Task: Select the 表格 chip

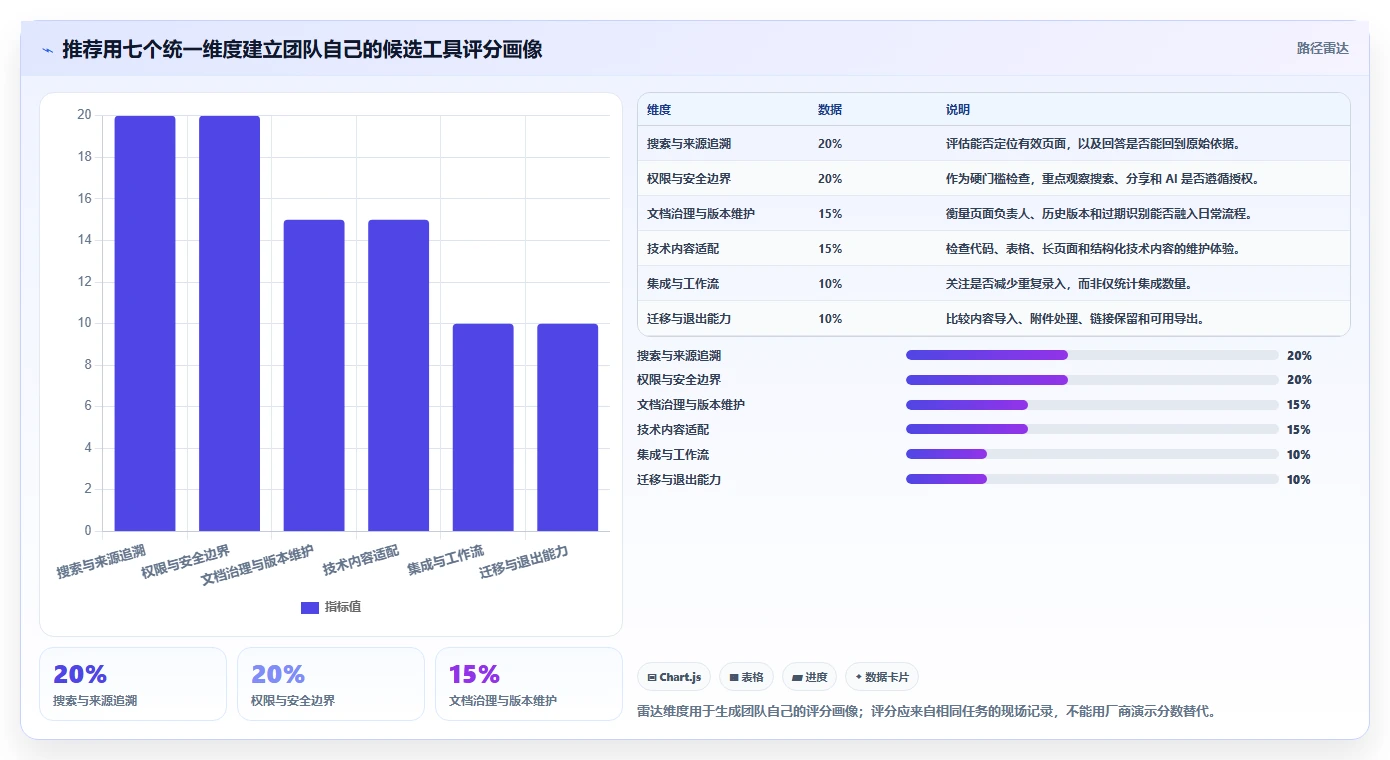Action: coord(746,677)
